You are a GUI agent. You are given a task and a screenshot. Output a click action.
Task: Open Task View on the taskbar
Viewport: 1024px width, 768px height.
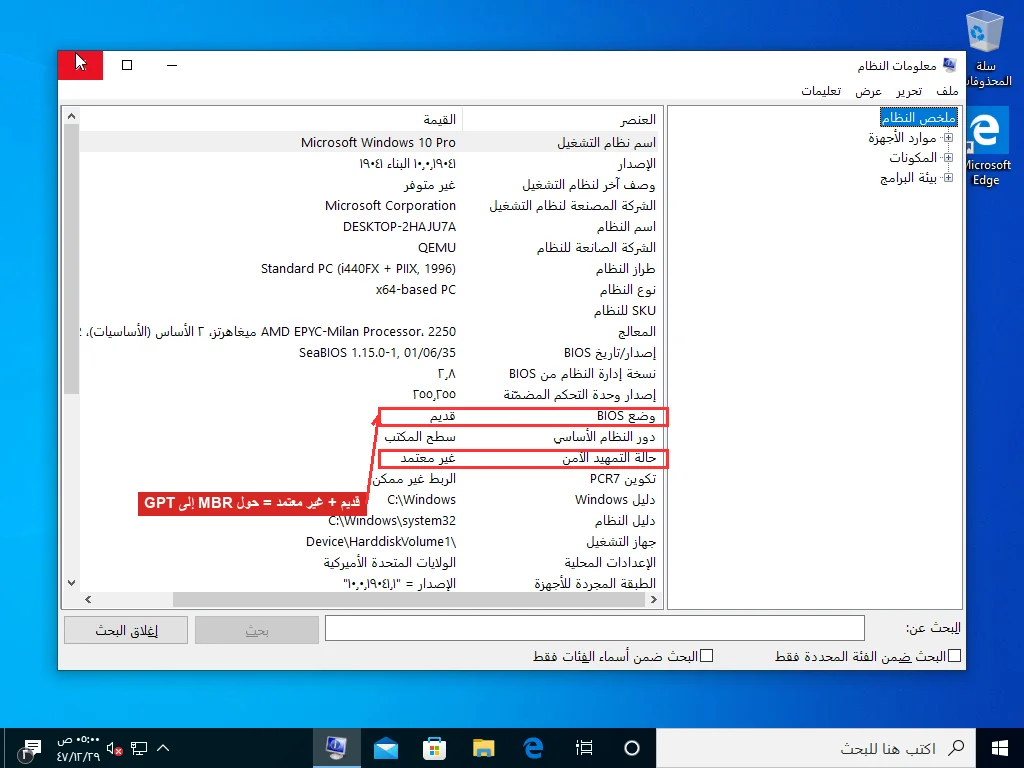click(584, 748)
